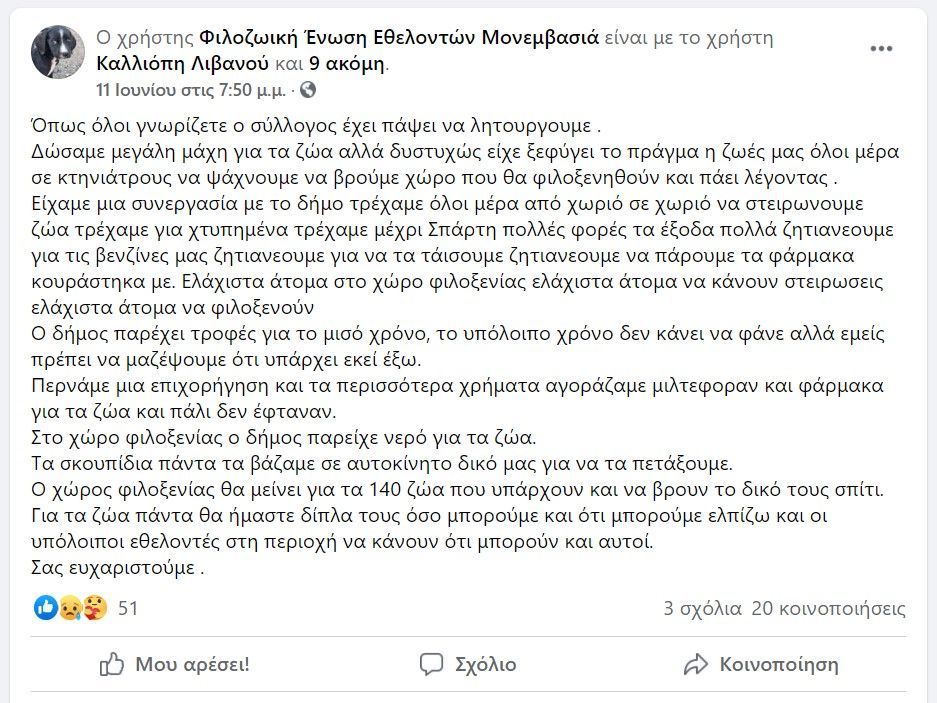Screen dimensions: 937x703
Task: Click the sad face reaction icon
Action: pos(71,608)
